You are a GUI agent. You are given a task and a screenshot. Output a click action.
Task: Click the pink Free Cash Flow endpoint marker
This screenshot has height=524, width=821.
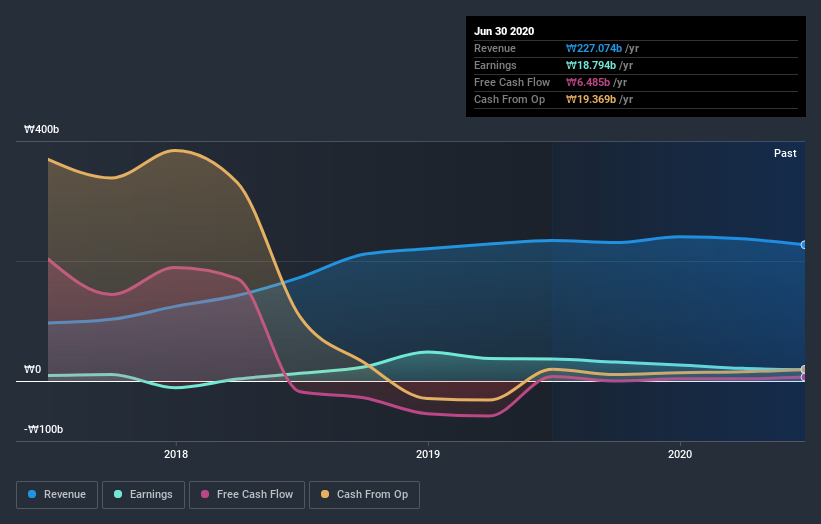click(804, 377)
